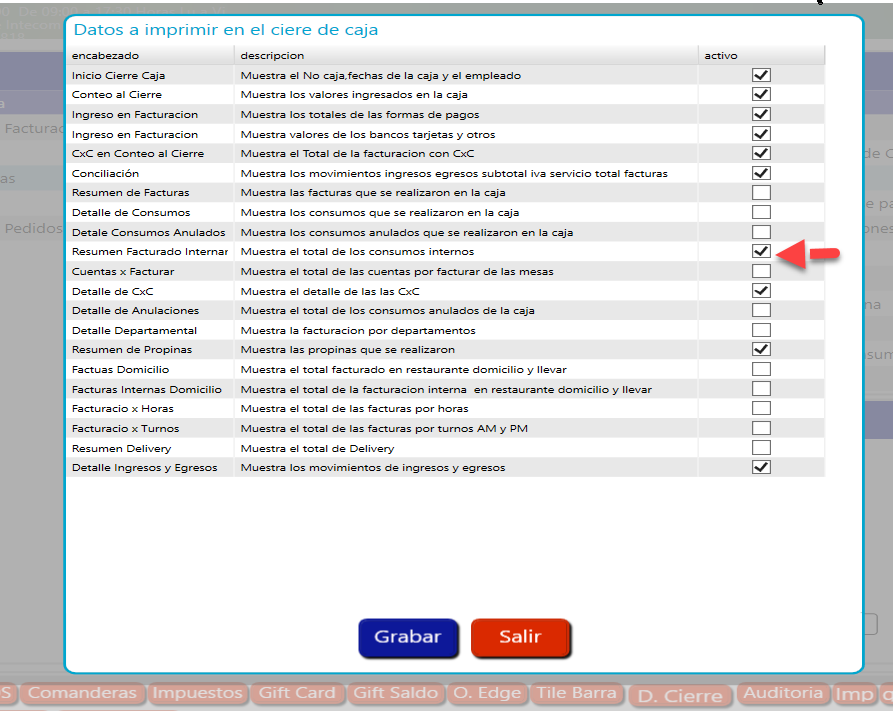893x711 pixels.
Task: Open the Auditoria tab
Action: pos(783,692)
